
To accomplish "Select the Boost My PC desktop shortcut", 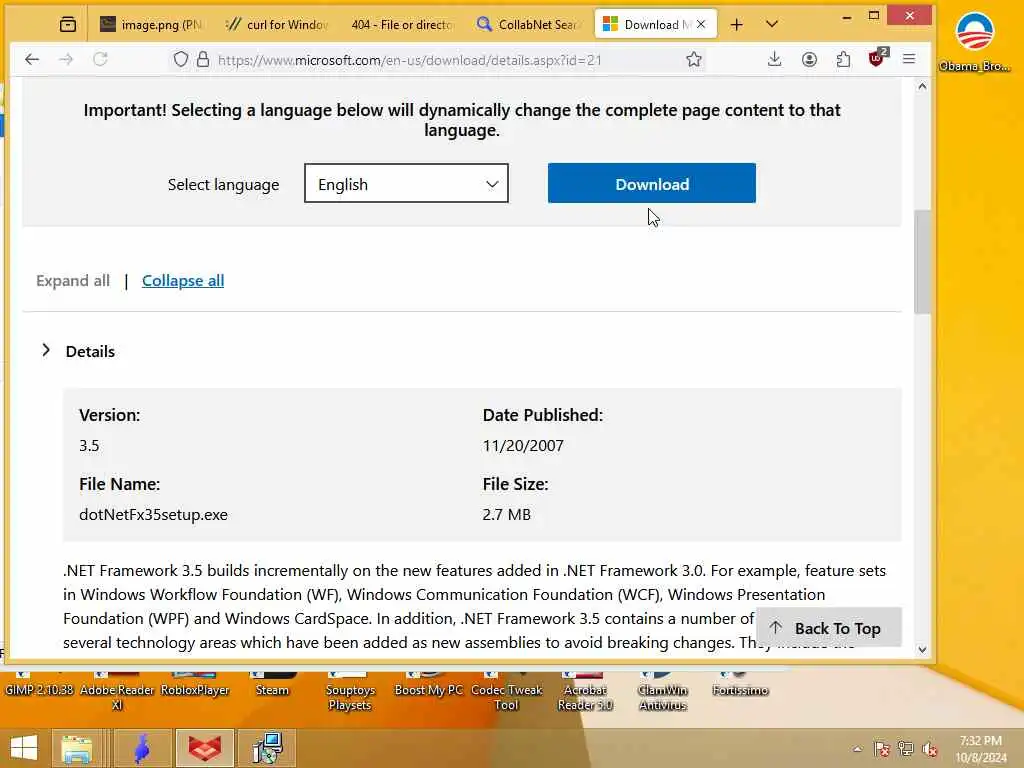I will point(428,684).
